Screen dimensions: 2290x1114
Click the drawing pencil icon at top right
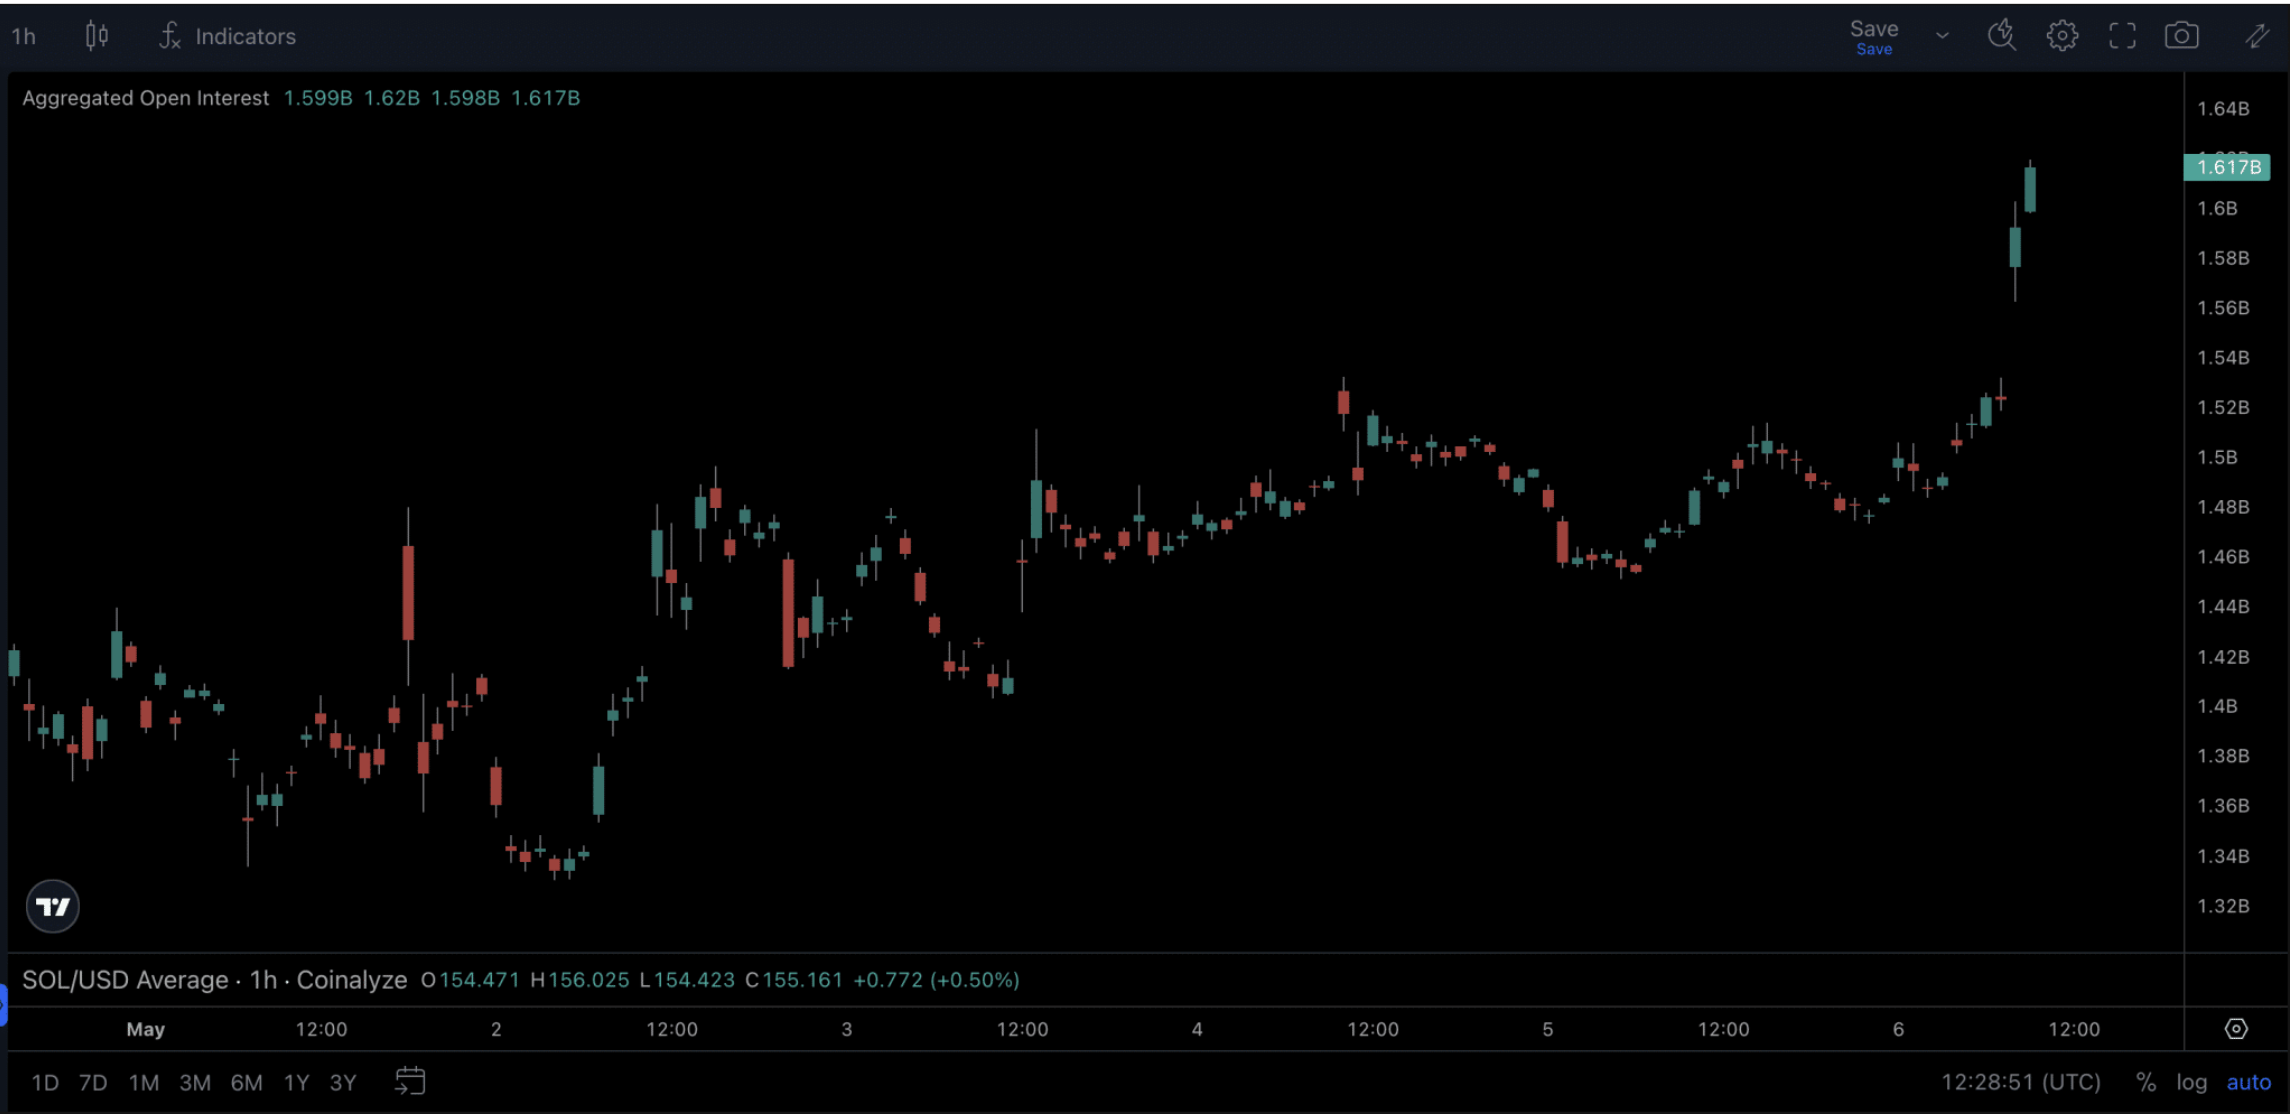[x=2257, y=36]
